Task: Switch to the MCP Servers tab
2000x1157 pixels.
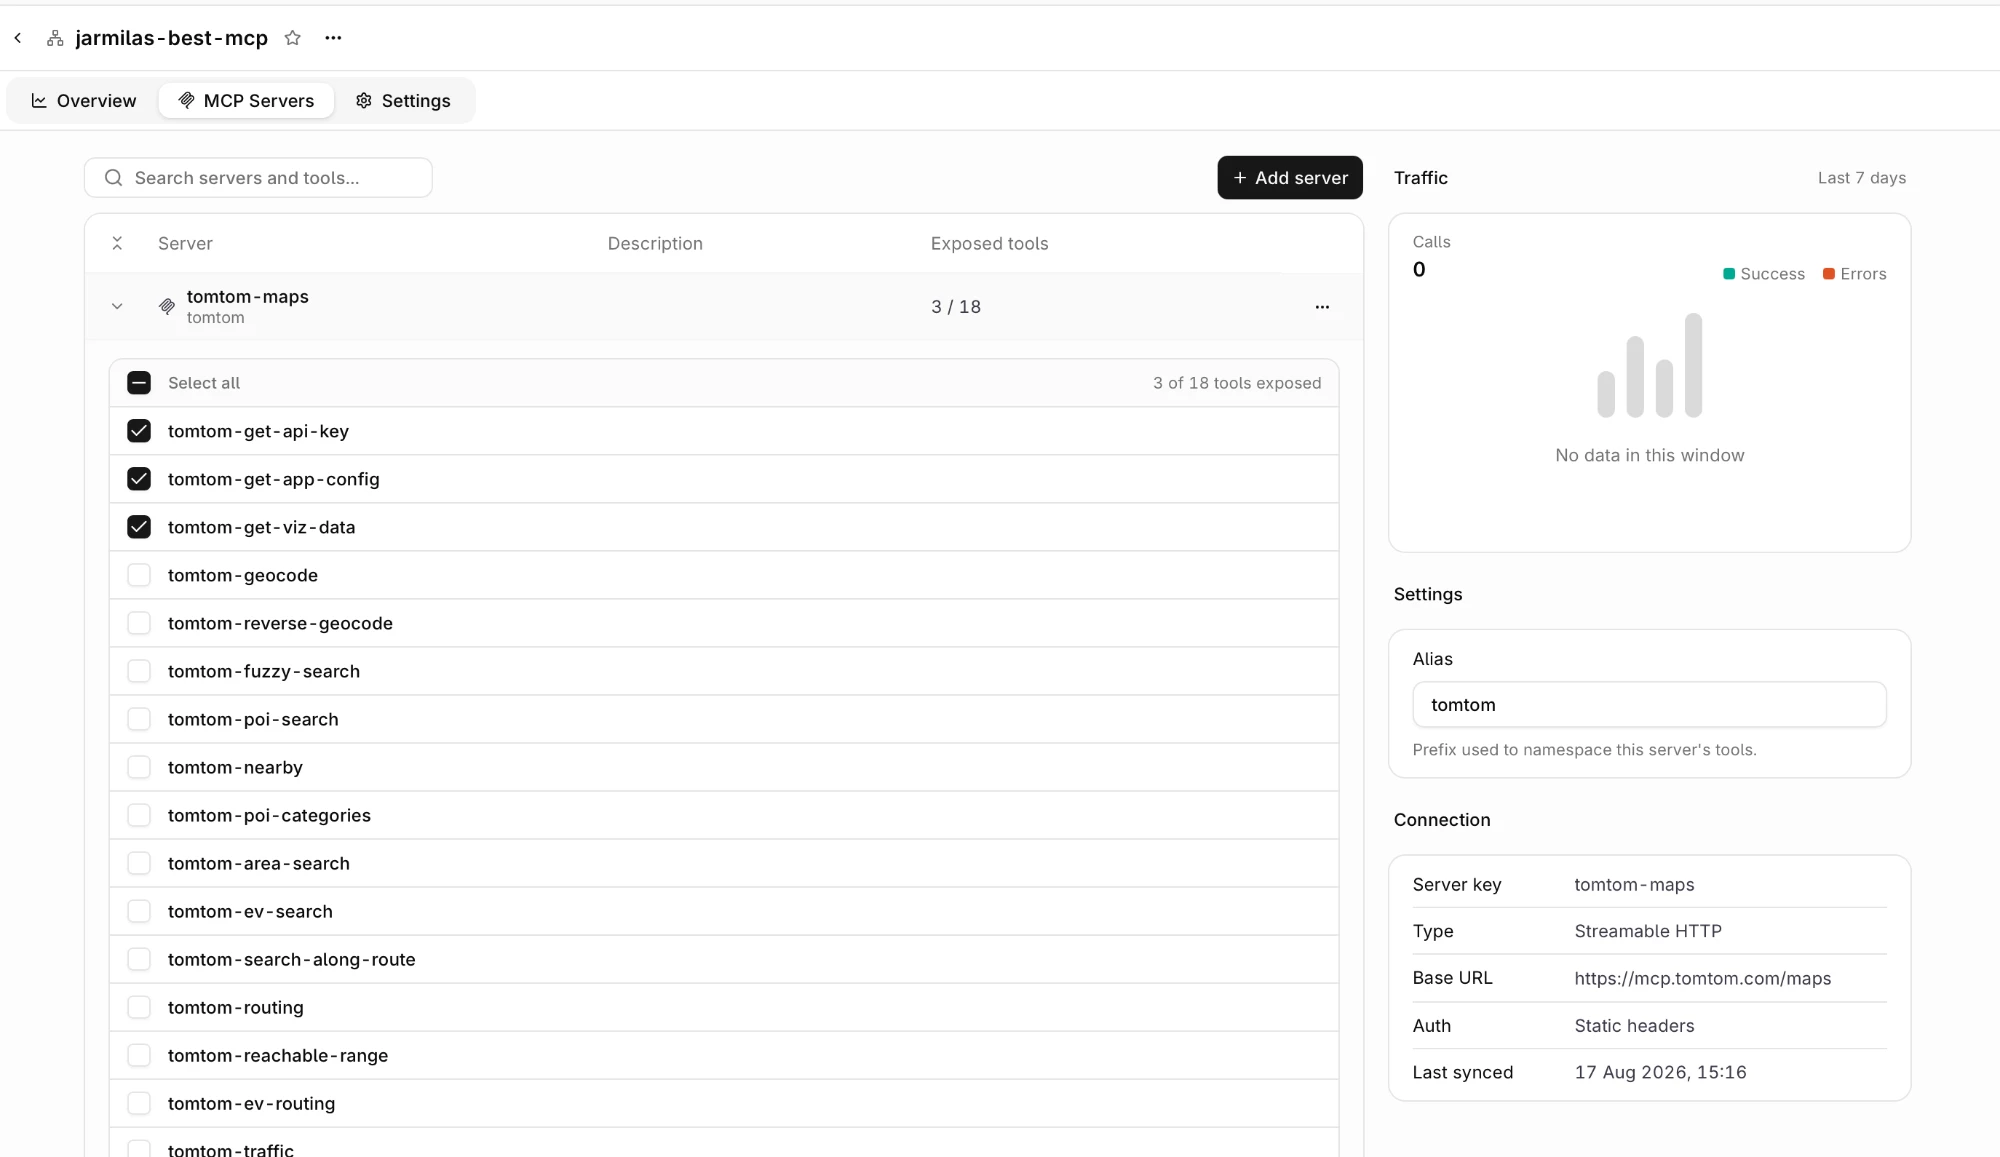Action: [x=246, y=101]
